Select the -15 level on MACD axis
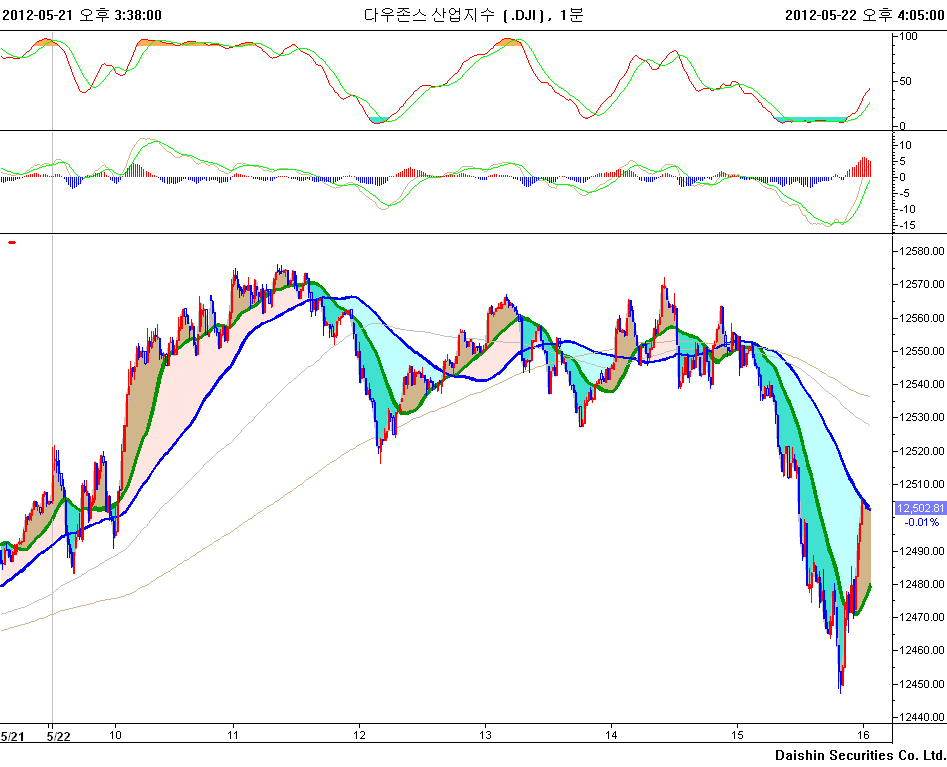947x767 pixels. click(908, 225)
